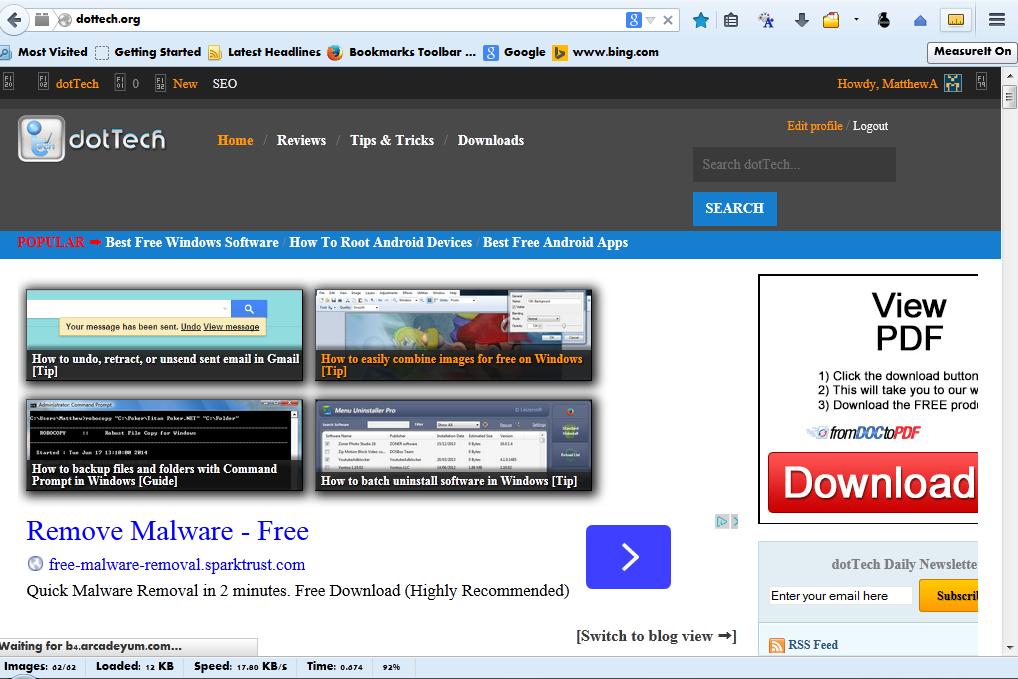Screen dimensions: 1018x679
Task: Open the Gmail unsend email article thumbnail
Action: (x=164, y=335)
